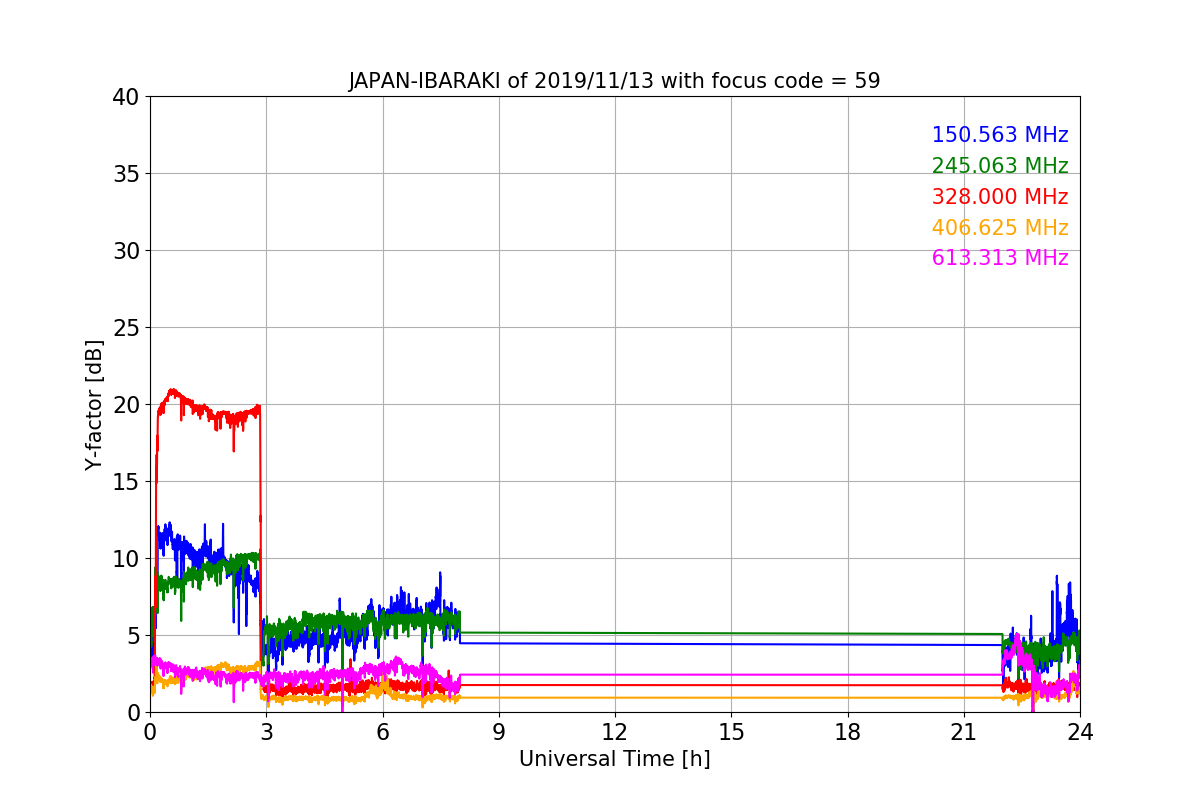This screenshot has height=800, width=1200.
Task: Click the y-axis tick label 15
Action: [126, 482]
